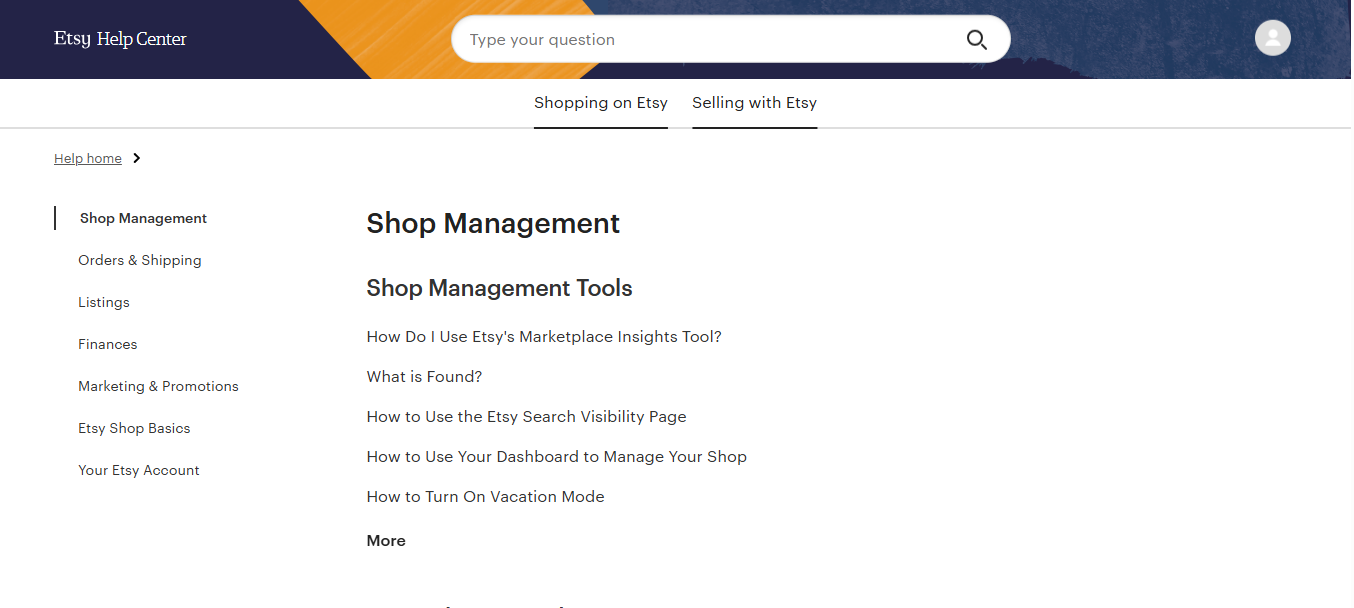1354x608 pixels.
Task: Click the Shop Management page heading
Action: [x=493, y=223]
